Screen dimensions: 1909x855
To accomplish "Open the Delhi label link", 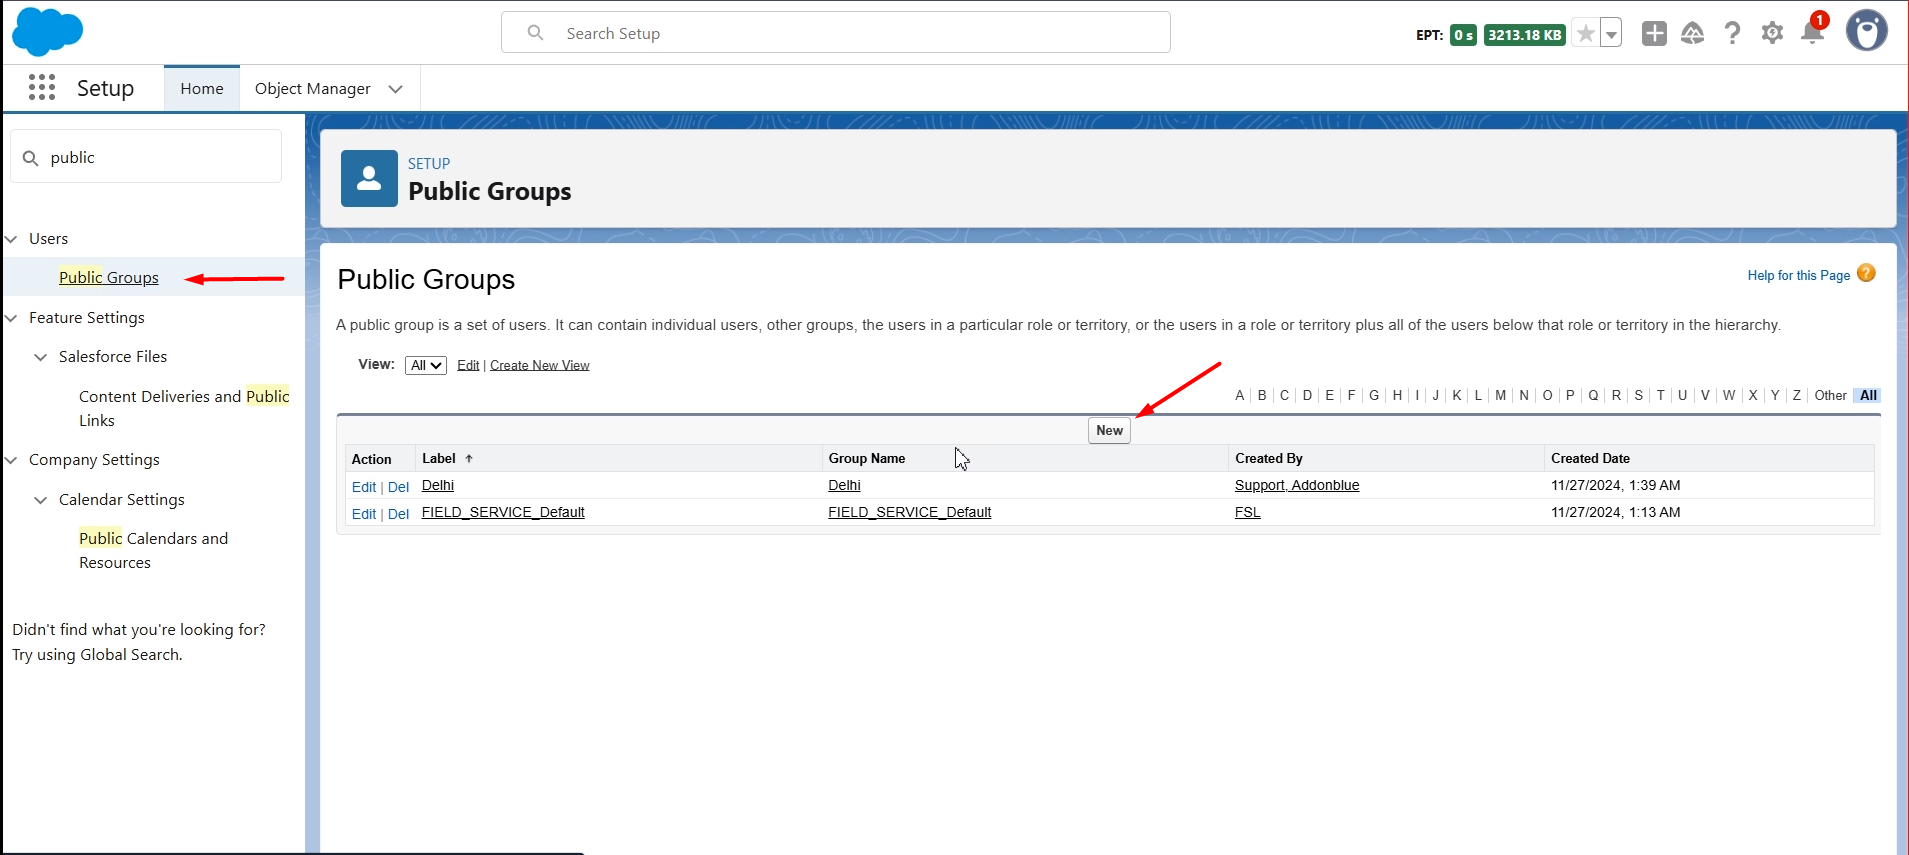I will 438,485.
